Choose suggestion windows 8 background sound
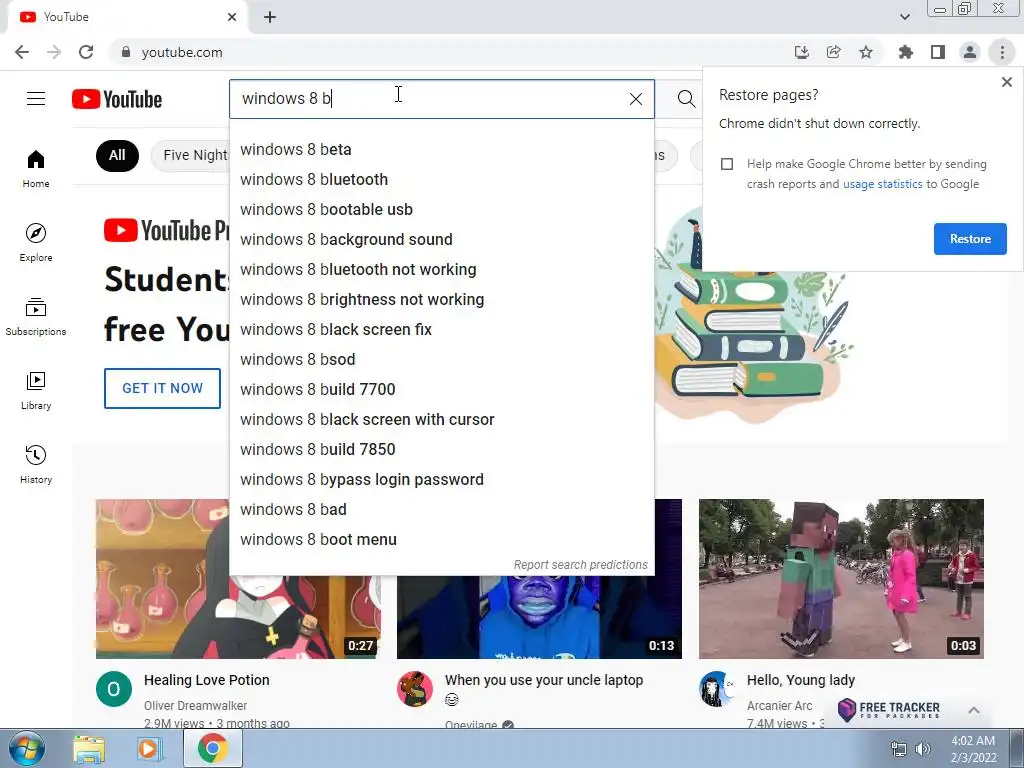This screenshot has width=1024, height=768. tap(441, 240)
